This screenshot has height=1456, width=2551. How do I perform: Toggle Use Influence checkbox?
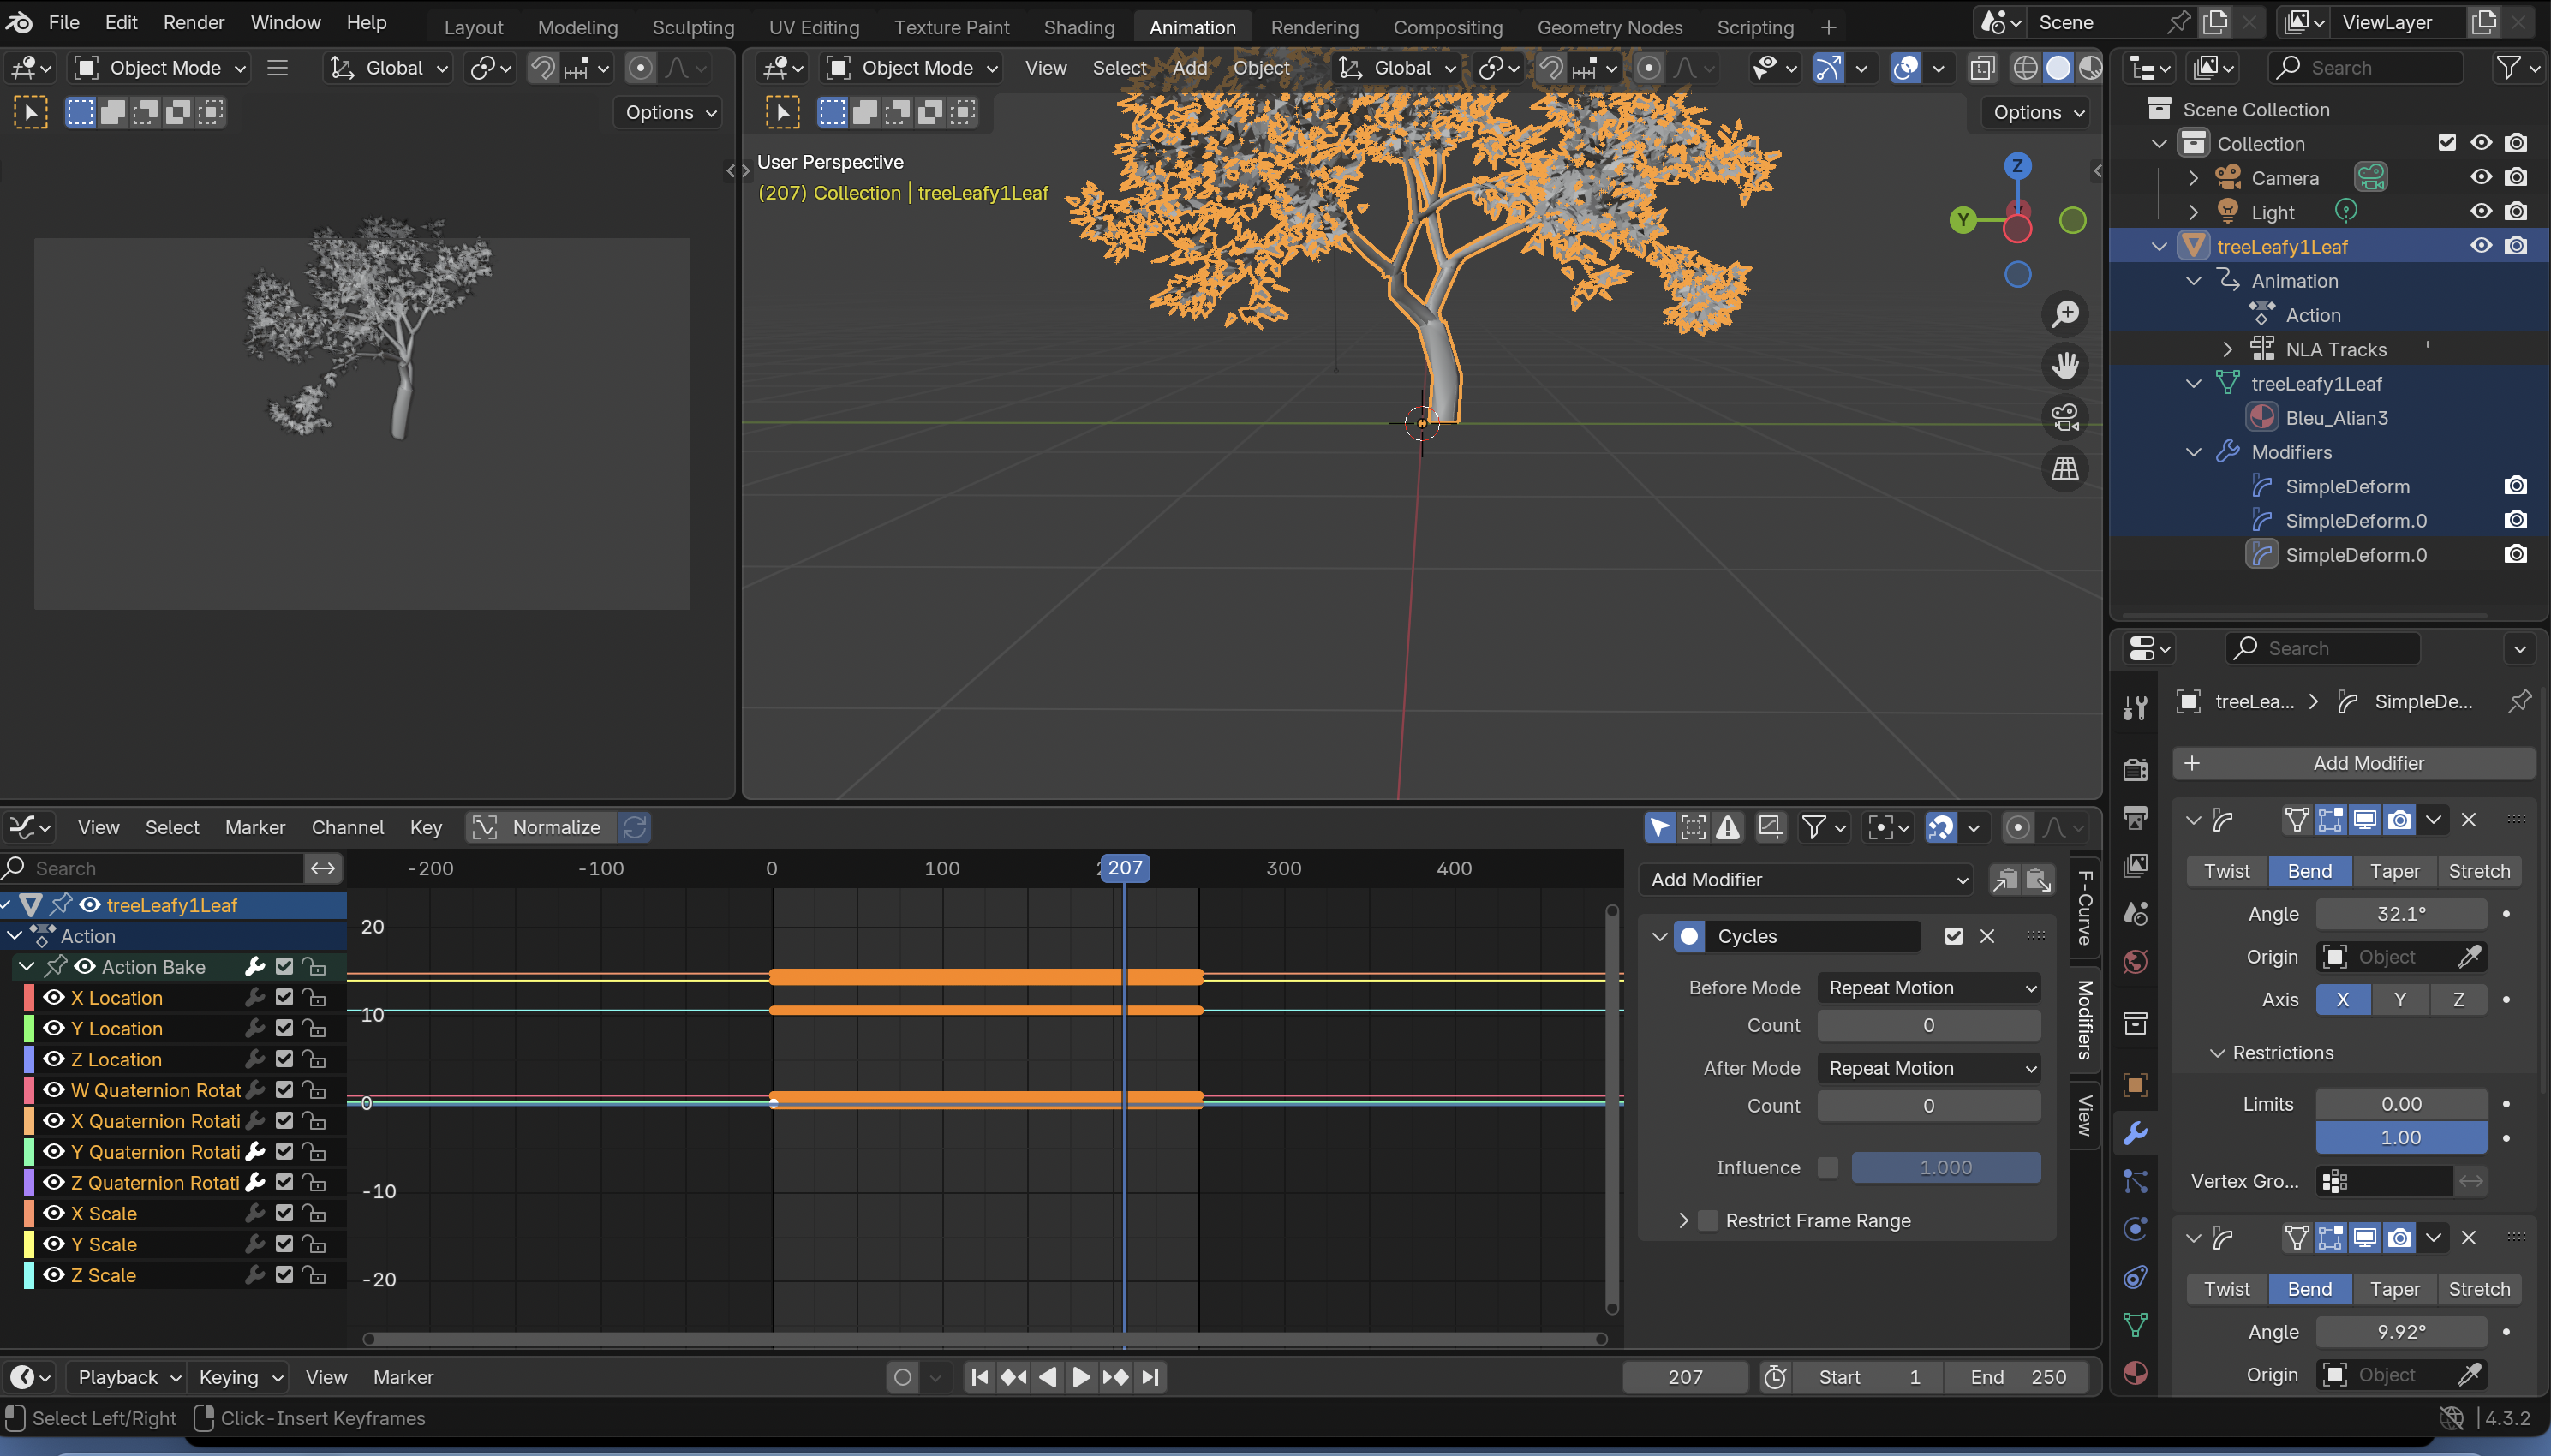pos(1828,1167)
